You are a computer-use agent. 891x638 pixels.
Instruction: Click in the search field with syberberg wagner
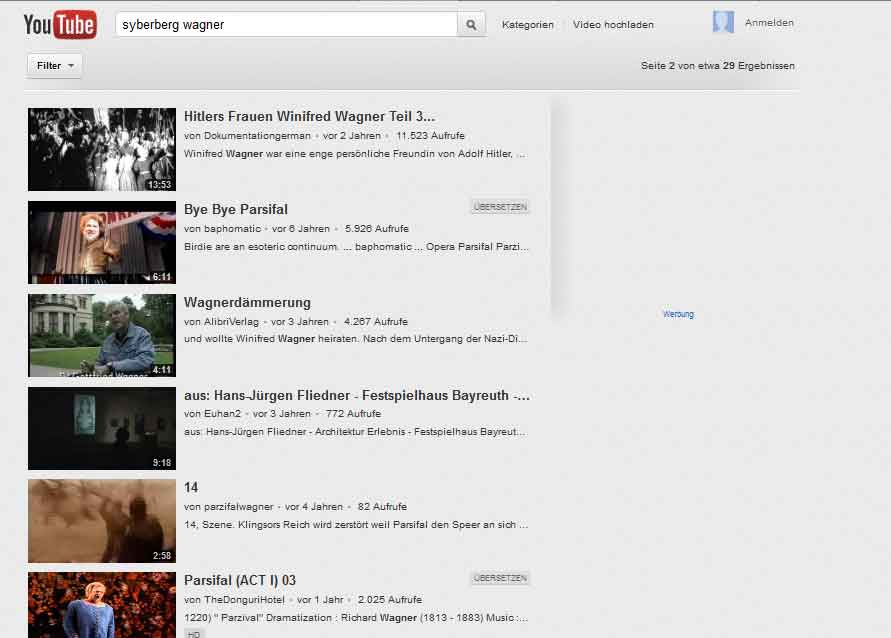[x=286, y=25]
